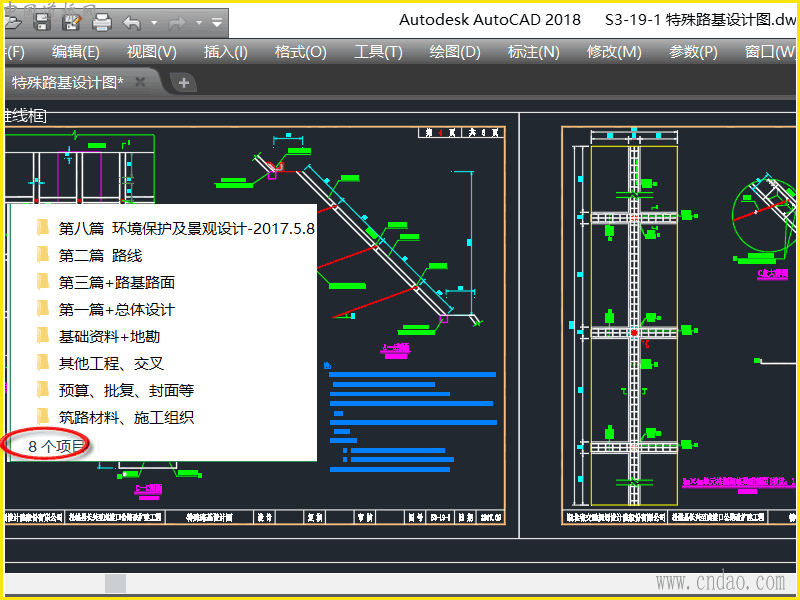Select the 预算、批复、封面等 folder
Image resolution: width=800 pixels, height=600 pixels.
tap(126, 390)
